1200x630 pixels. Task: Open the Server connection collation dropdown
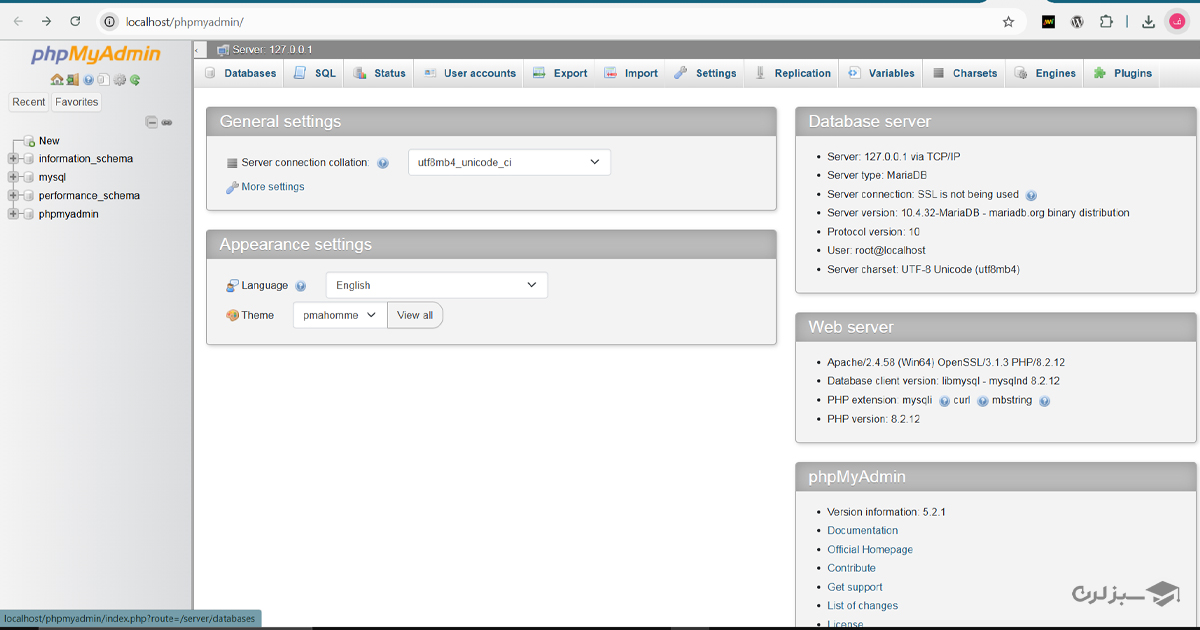[508, 162]
